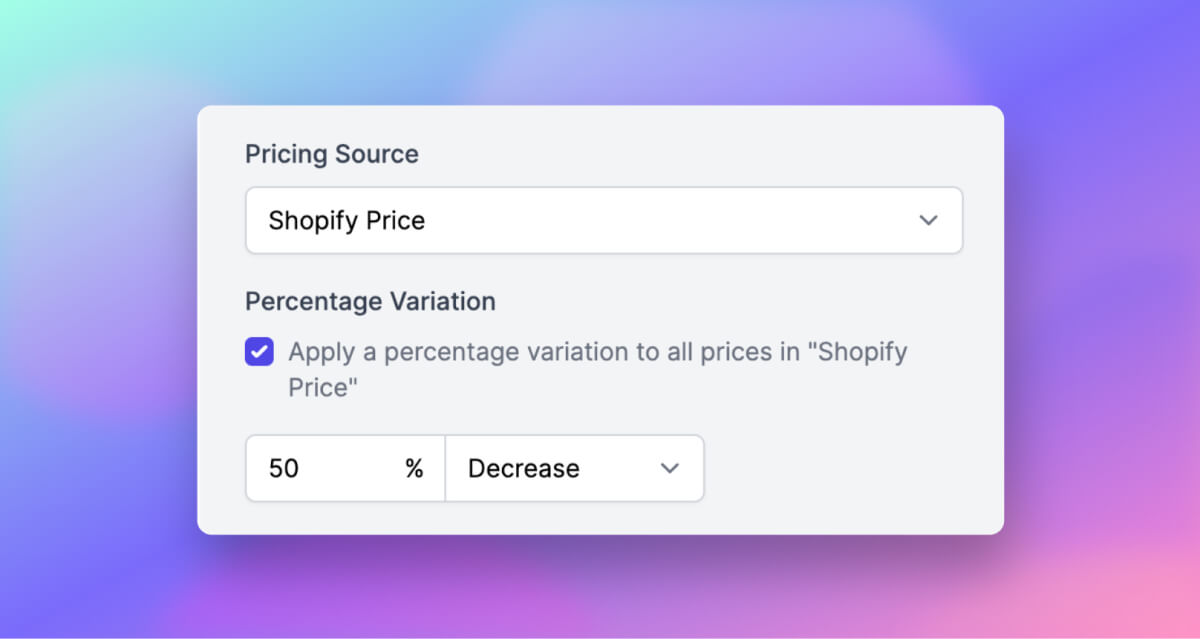The height and width of the screenshot is (639, 1200).
Task: Click the chevron on the Decrease dropdown
Action: pyautogui.click(x=672, y=468)
